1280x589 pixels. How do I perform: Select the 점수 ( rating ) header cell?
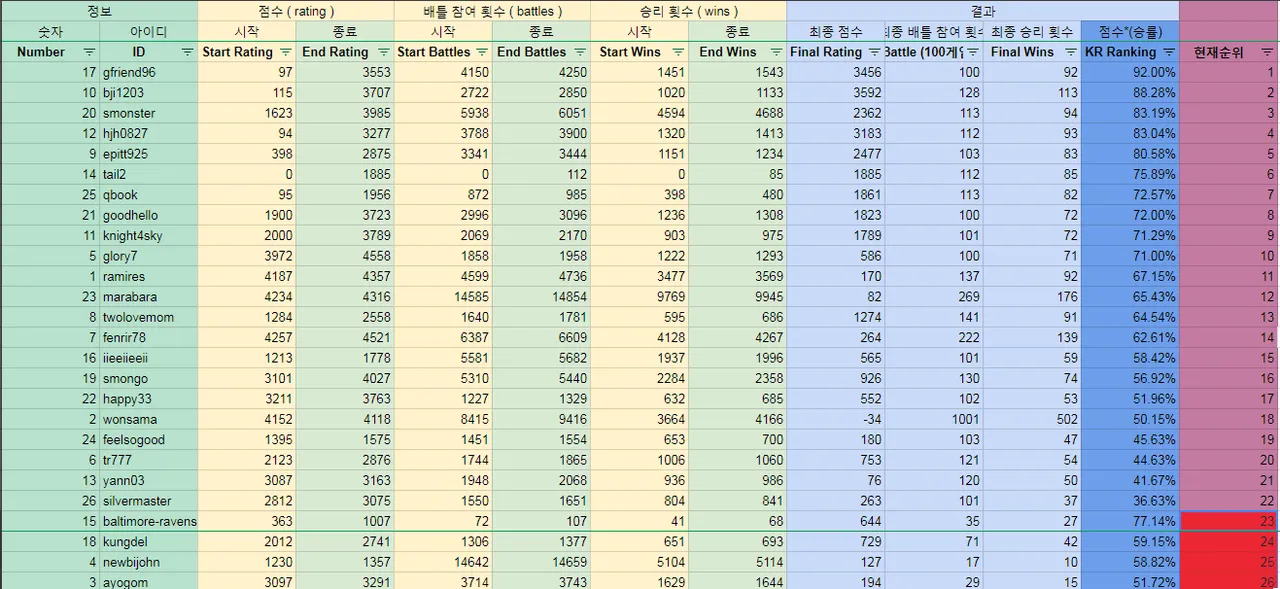(296, 11)
